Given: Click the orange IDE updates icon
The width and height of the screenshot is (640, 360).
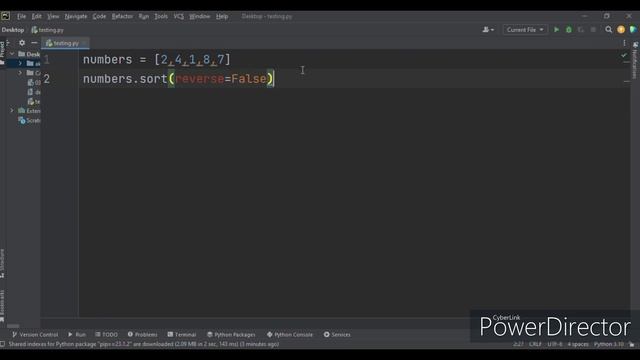Looking at the screenshot, I should click(x=621, y=30).
